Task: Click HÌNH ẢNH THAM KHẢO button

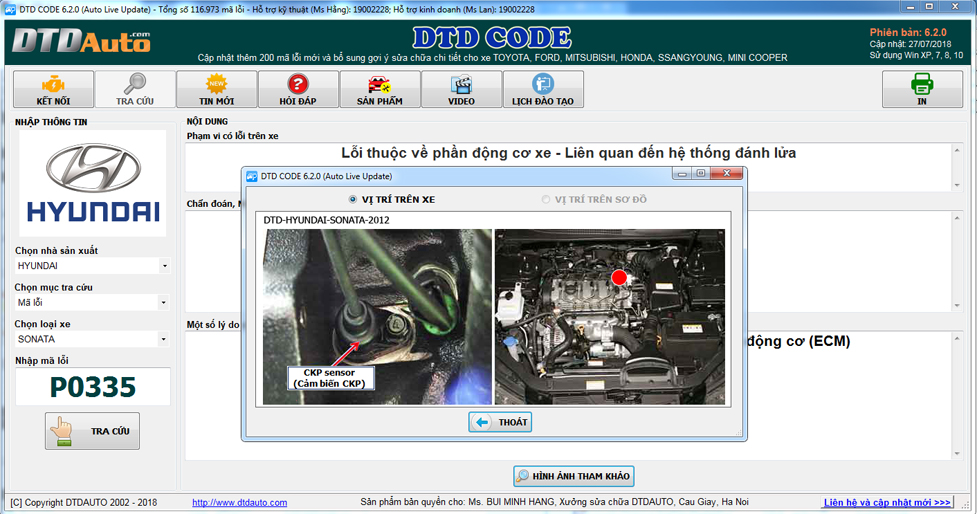Action: 574,476
